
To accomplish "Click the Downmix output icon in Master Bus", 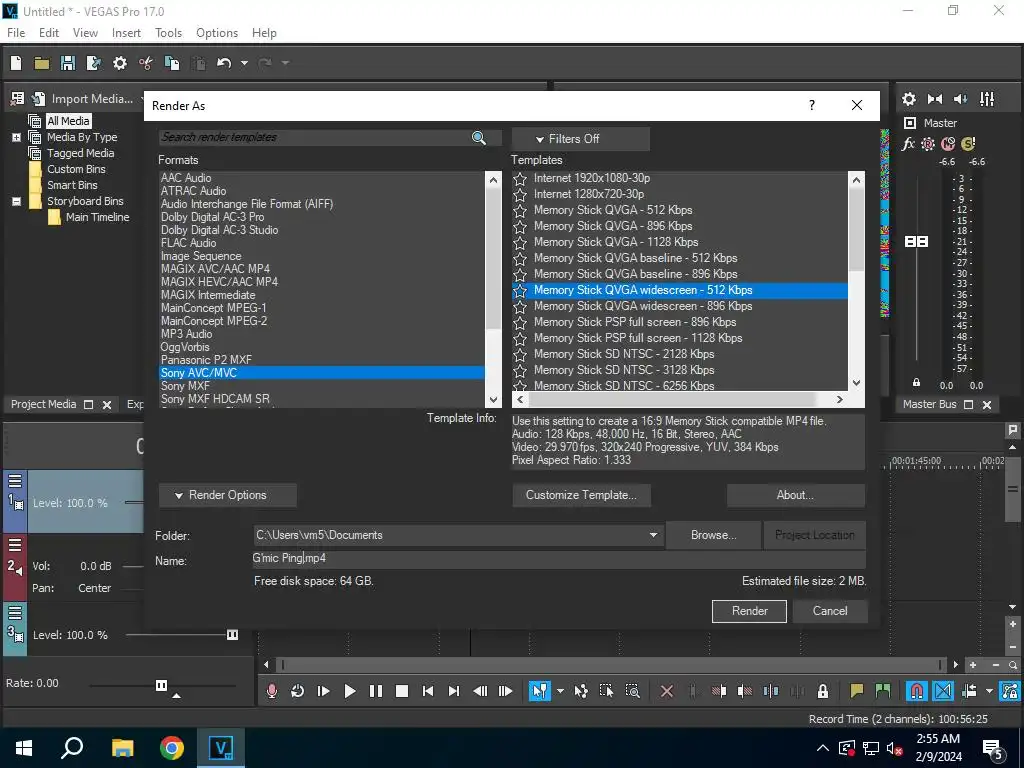I will pos(935,99).
